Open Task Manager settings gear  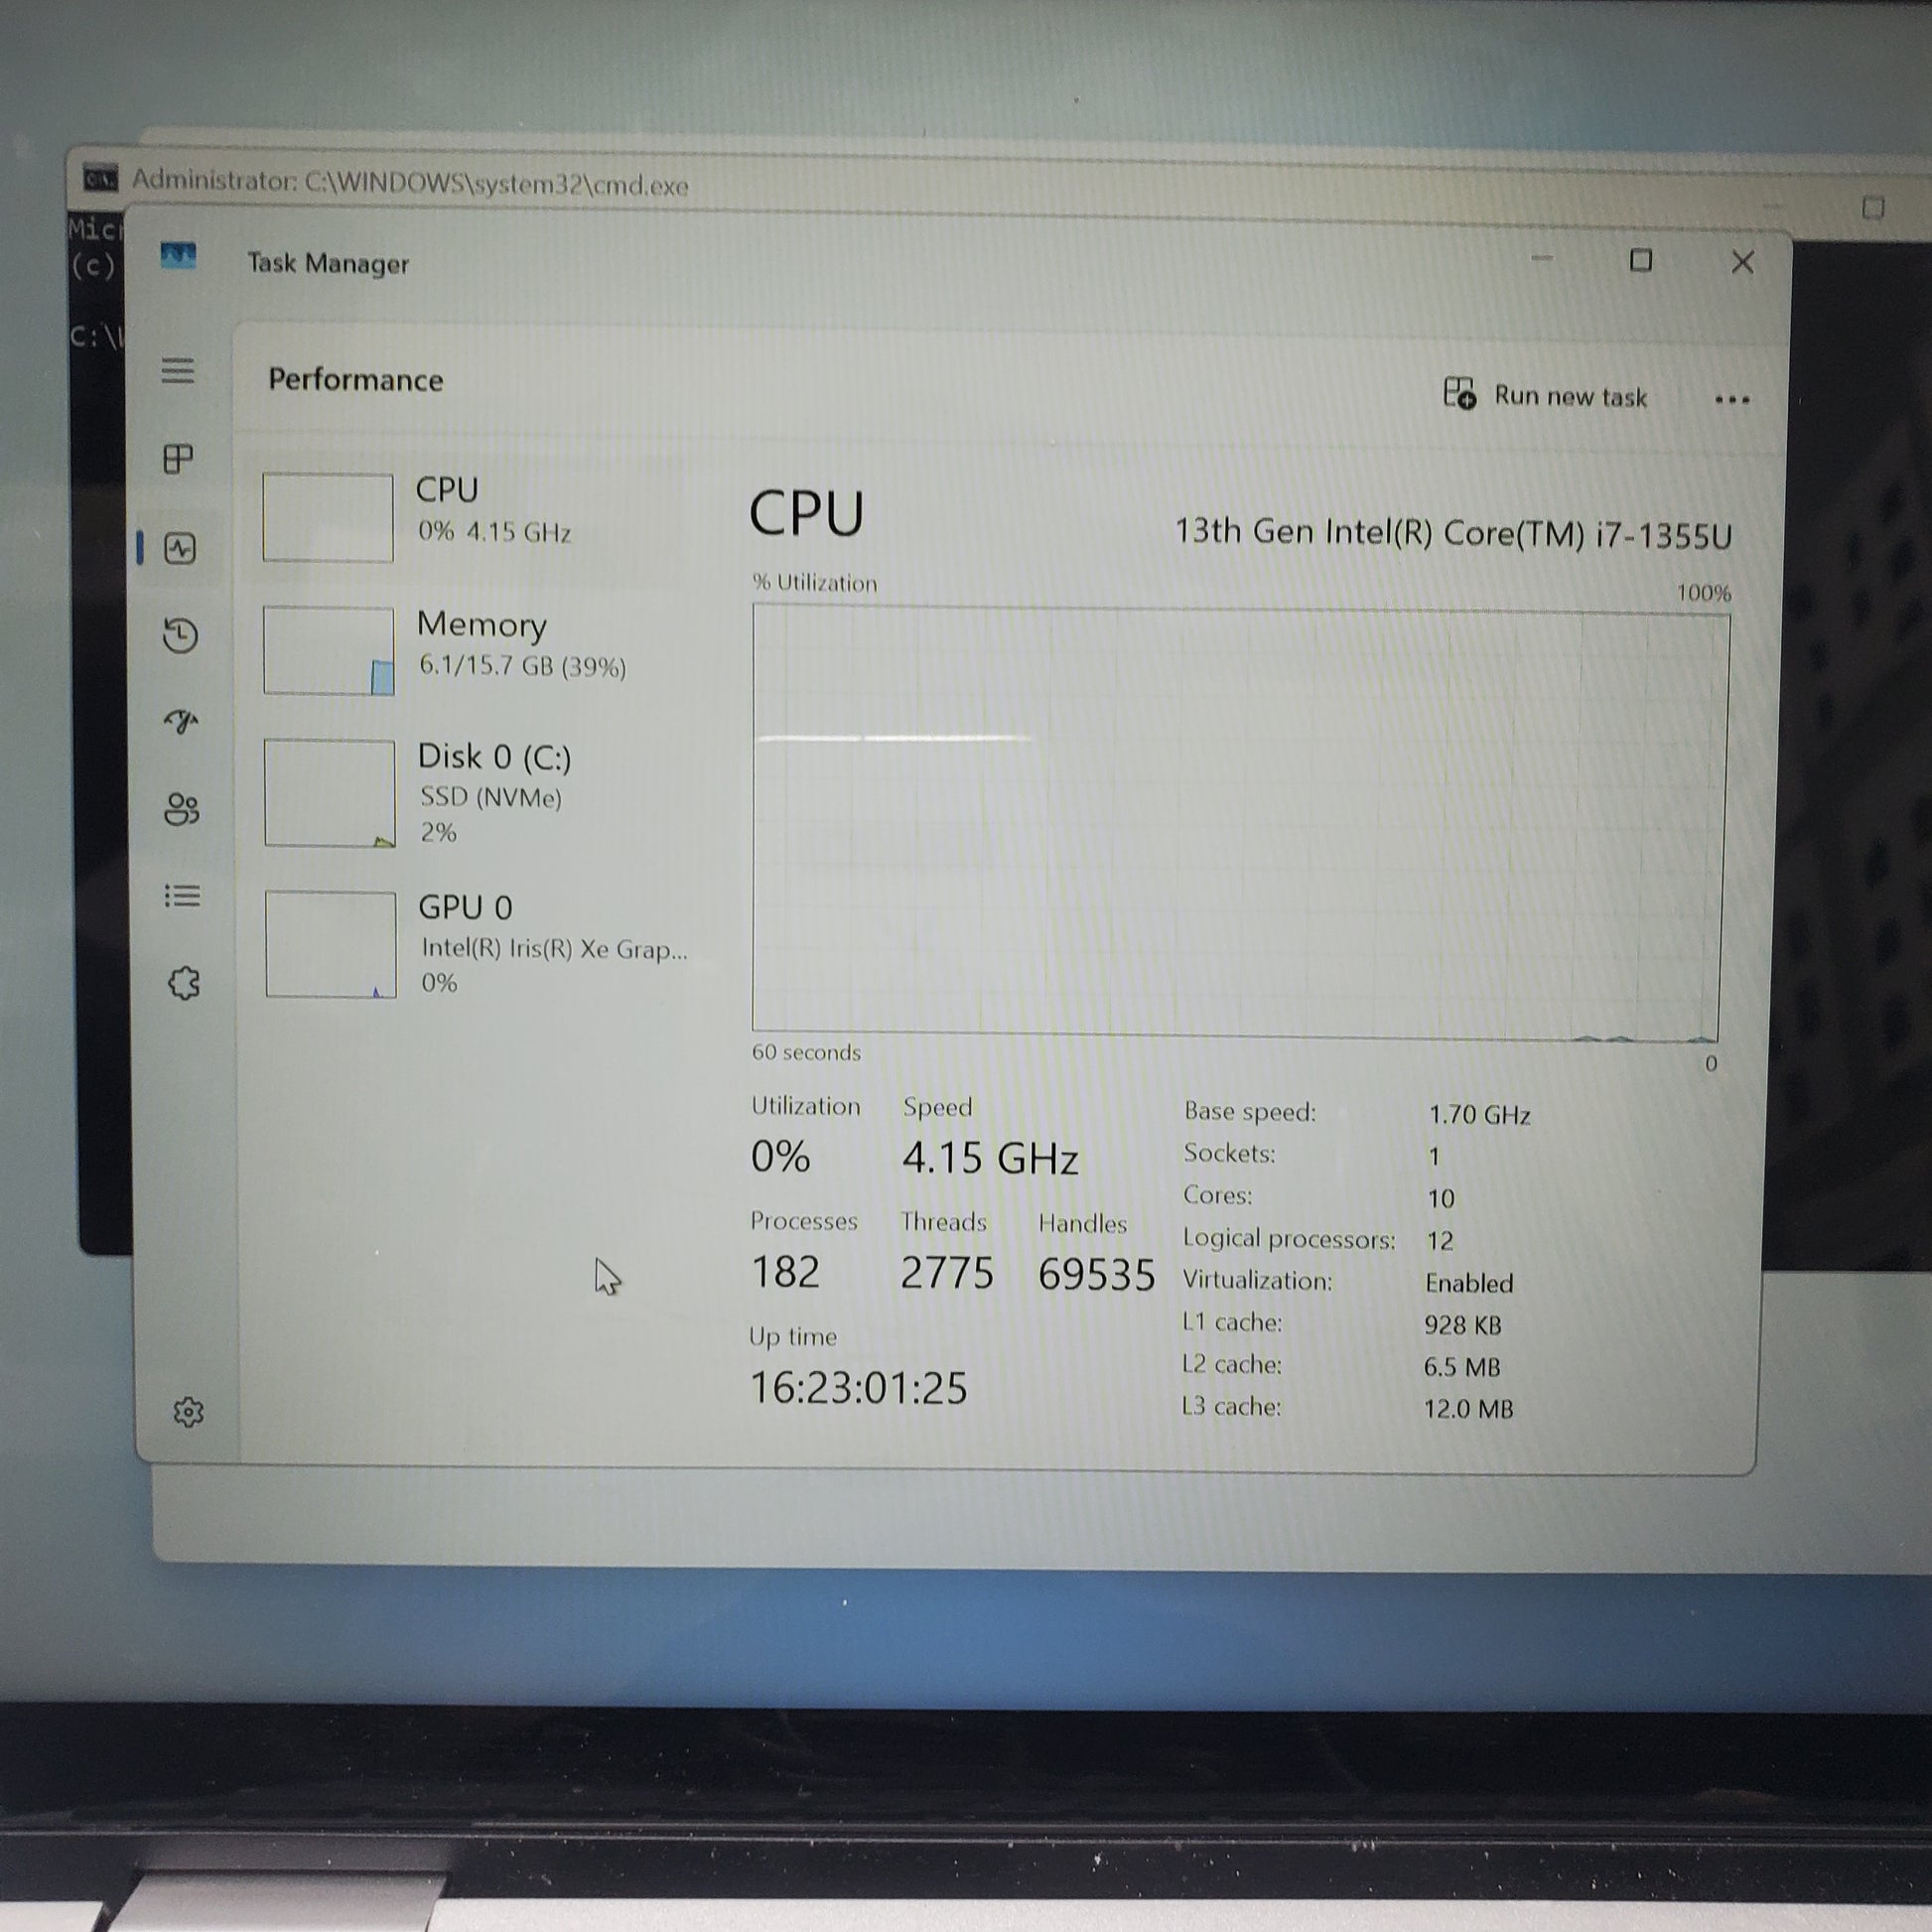tap(188, 1412)
